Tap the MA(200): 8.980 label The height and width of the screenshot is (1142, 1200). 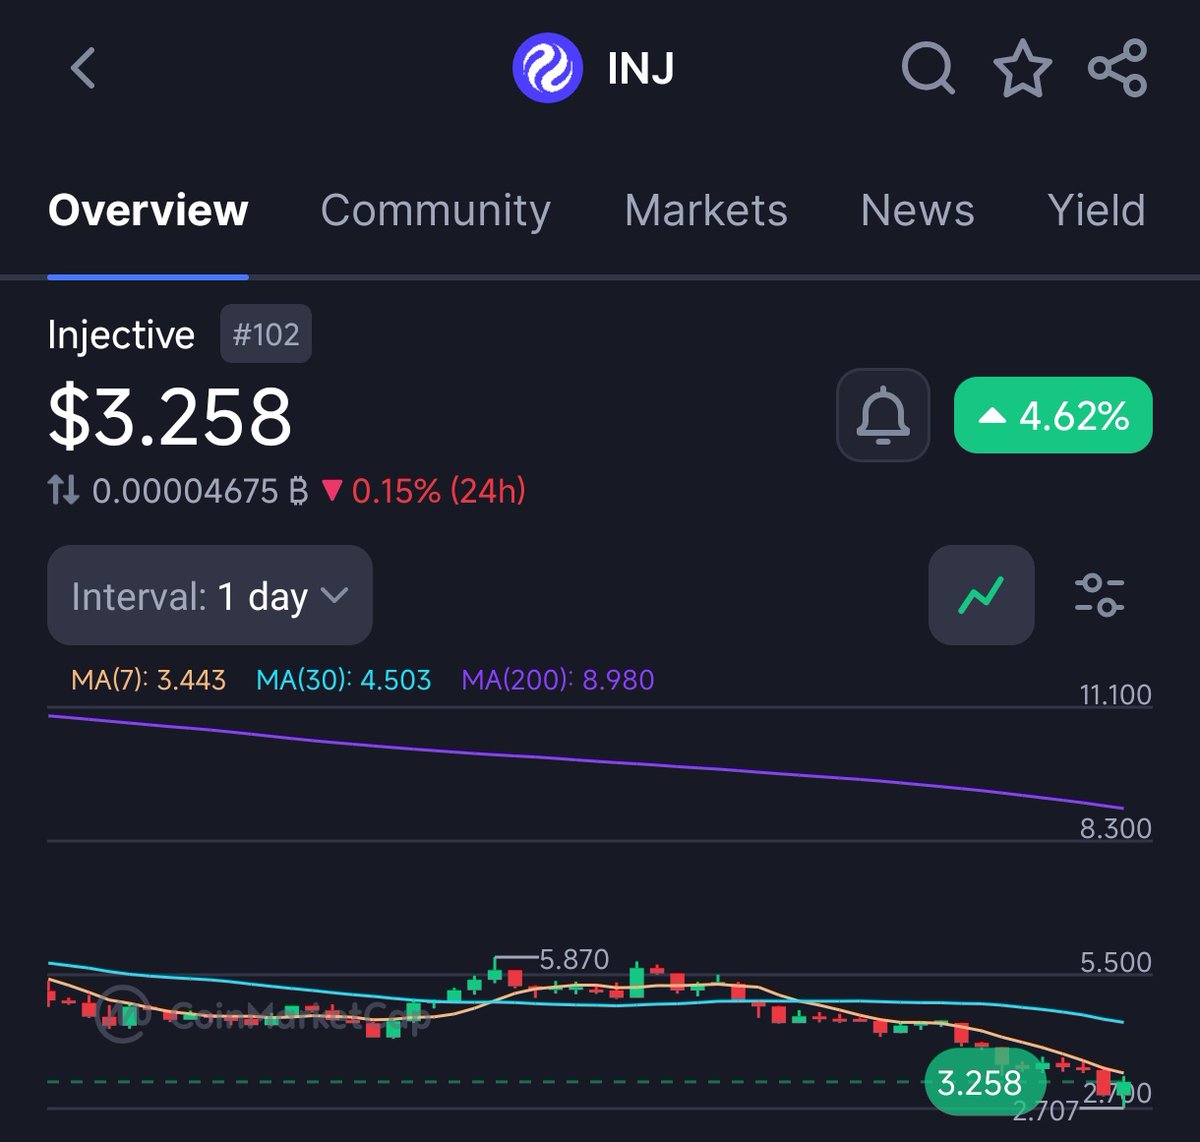click(x=558, y=680)
